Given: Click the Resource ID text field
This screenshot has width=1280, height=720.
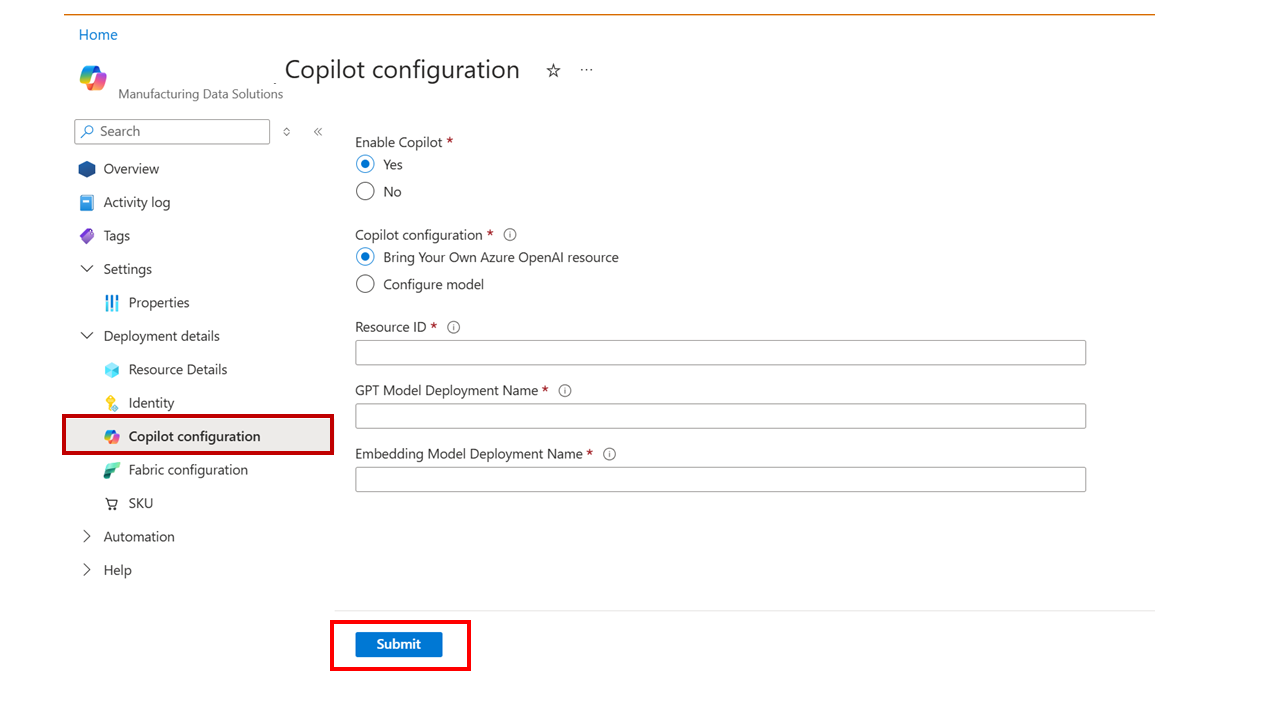Looking at the screenshot, I should click(x=720, y=352).
